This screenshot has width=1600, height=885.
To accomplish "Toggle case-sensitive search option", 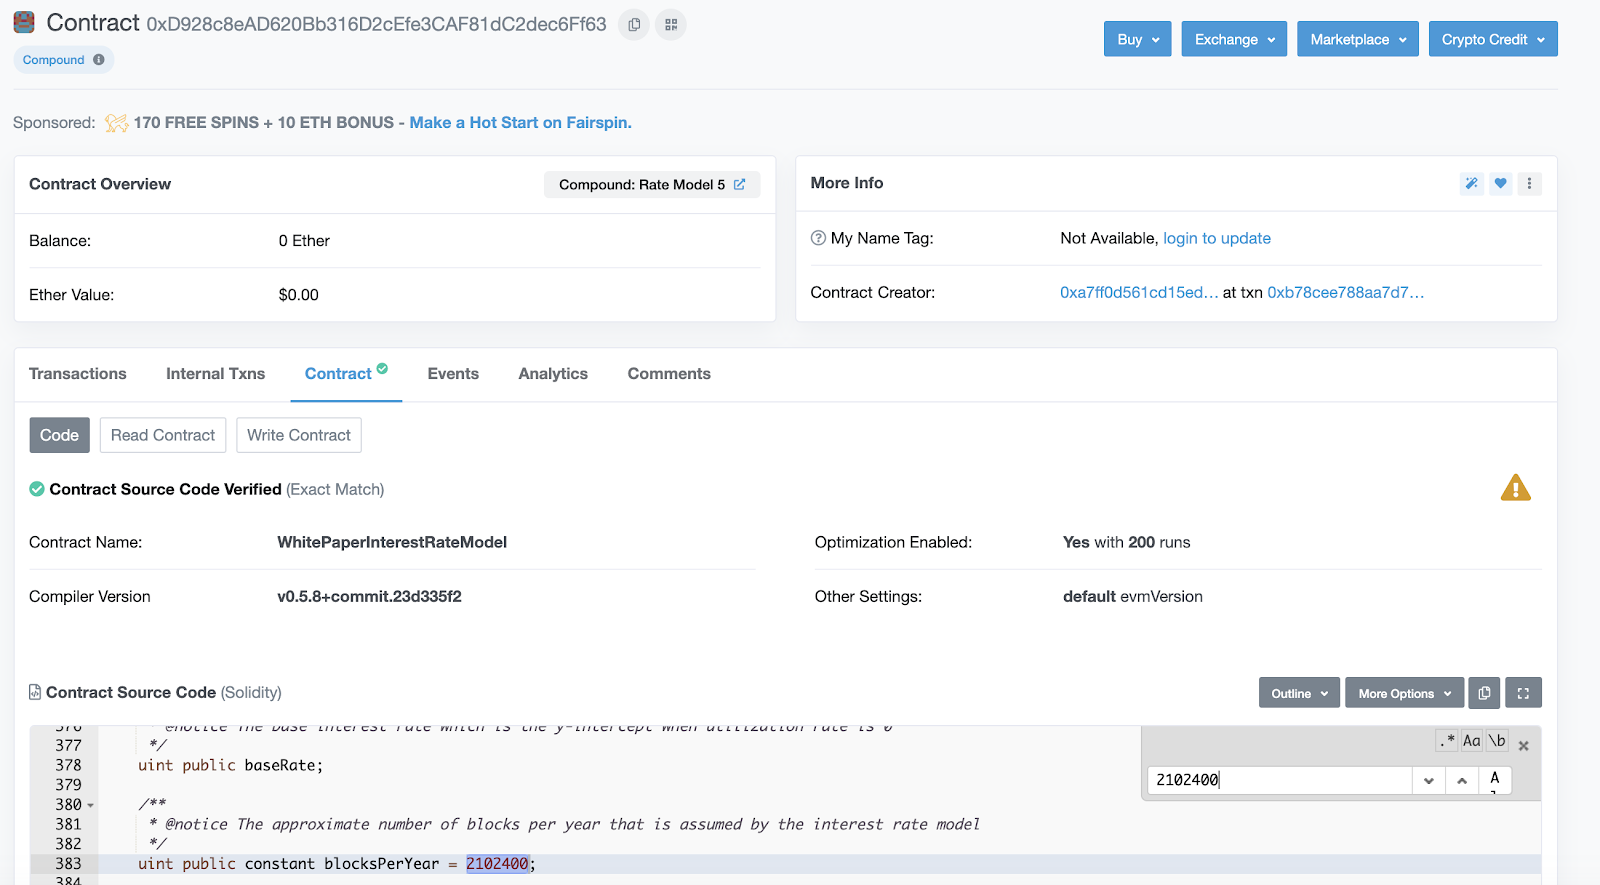I will point(1471,741).
